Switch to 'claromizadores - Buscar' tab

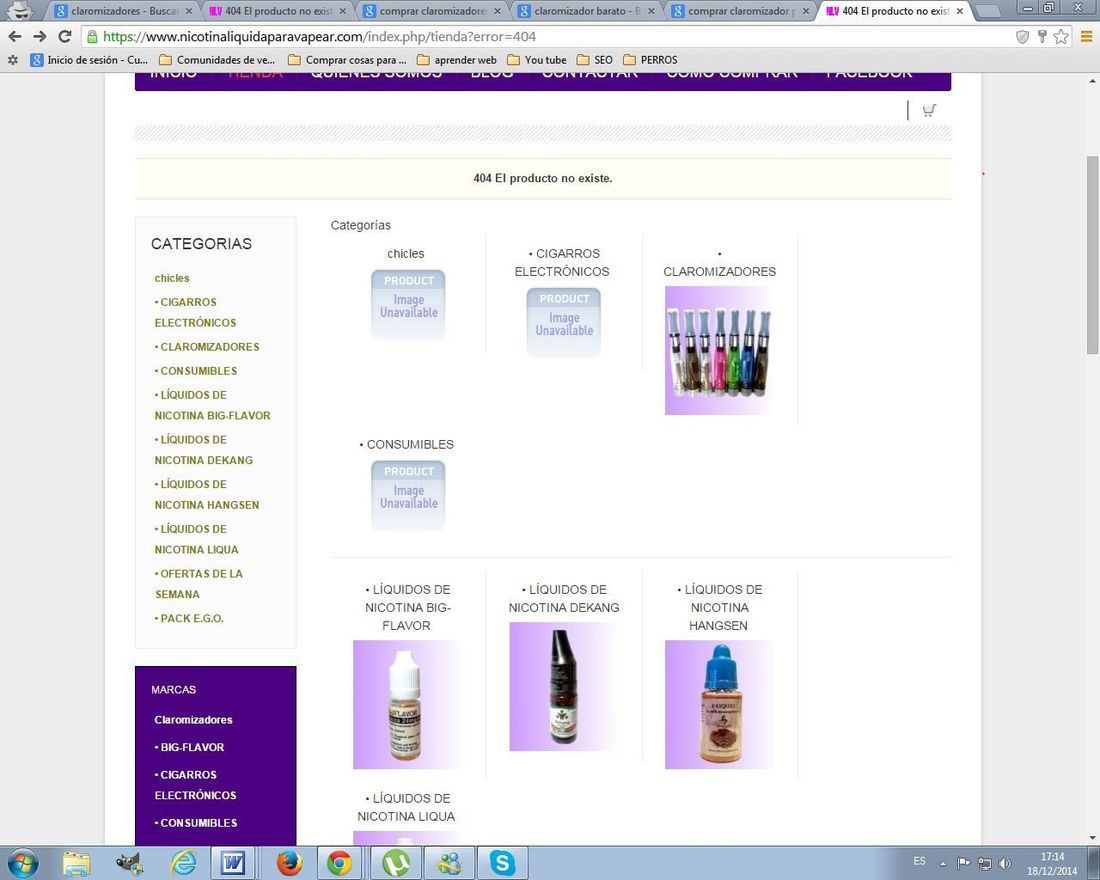(124, 11)
